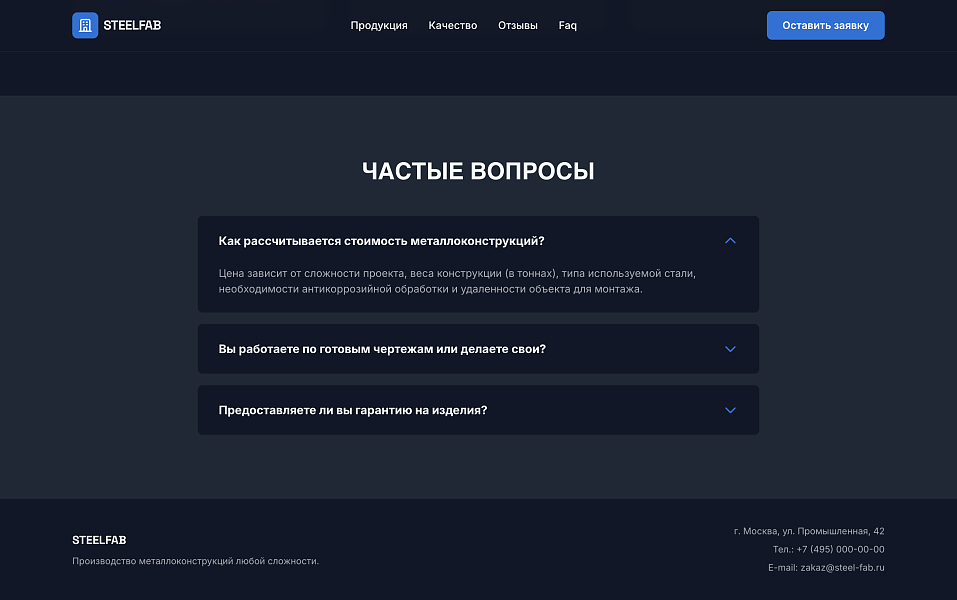Toggle the 'Как рассчитывается стоимость металлоконструкций?' question title
This screenshot has width=957, height=600.
381,241
